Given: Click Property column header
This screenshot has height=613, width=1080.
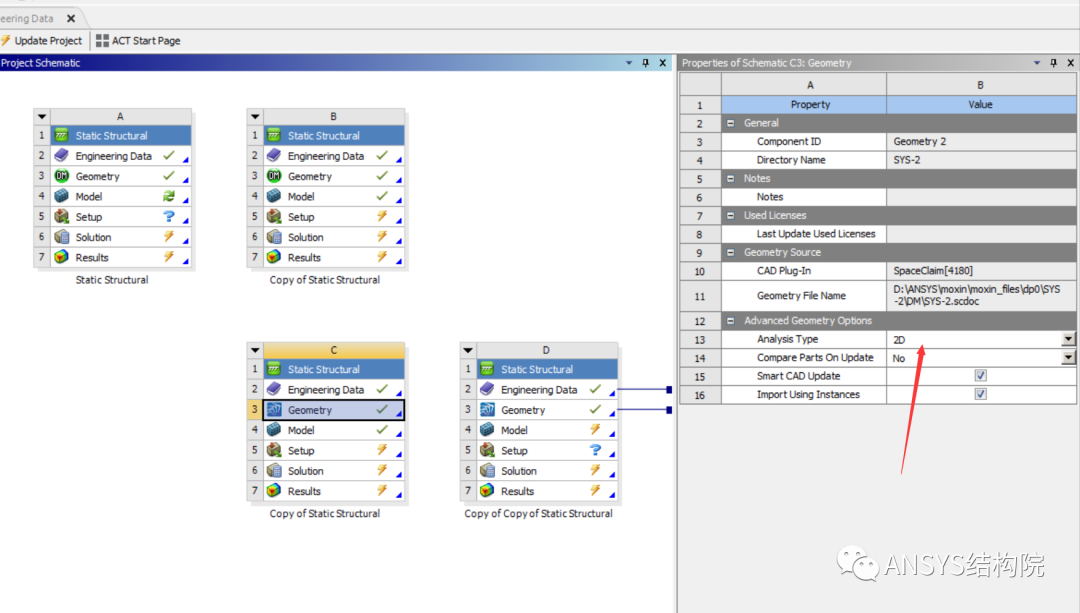Looking at the screenshot, I should 804,105.
